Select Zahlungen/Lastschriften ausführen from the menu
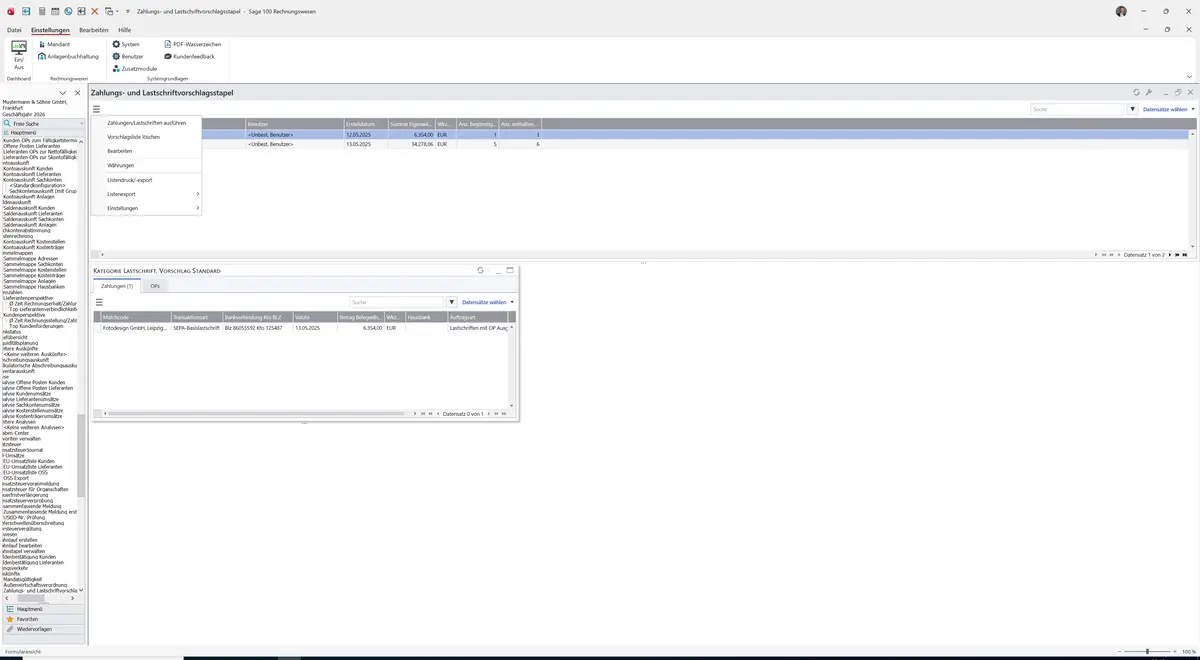The image size is (1200, 660). click(x=147, y=123)
